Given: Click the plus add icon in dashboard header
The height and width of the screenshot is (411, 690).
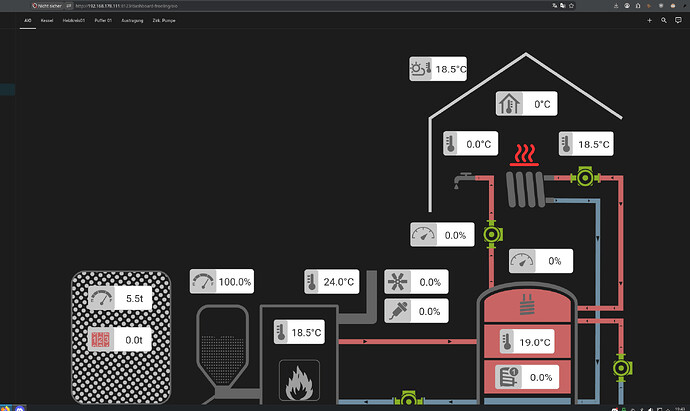Looking at the screenshot, I should pyautogui.click(x=649, y=20).
